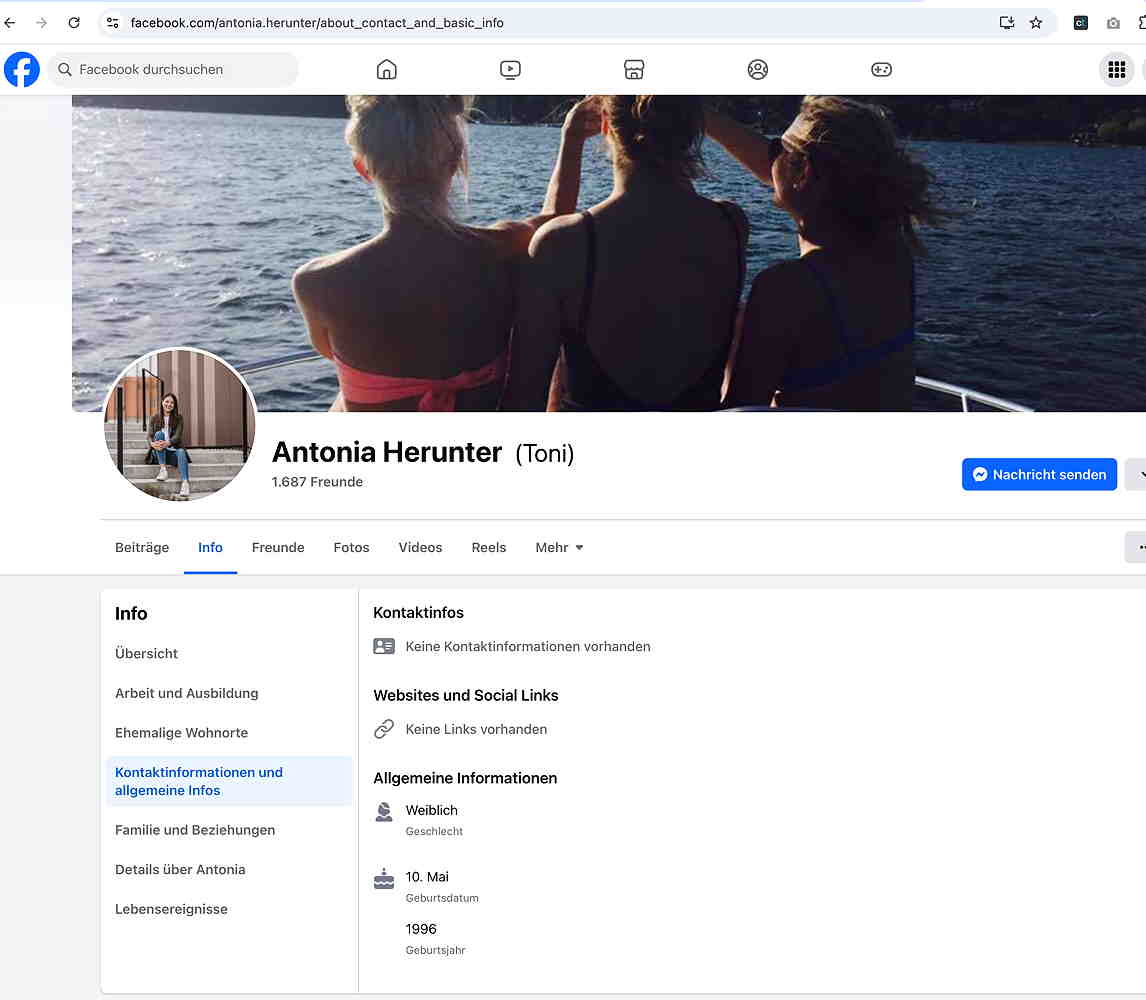Open Ehemalige Wohnorte section
Image resolution: width=1146 pixels, height=1000 pixels.
coord(181,732)
